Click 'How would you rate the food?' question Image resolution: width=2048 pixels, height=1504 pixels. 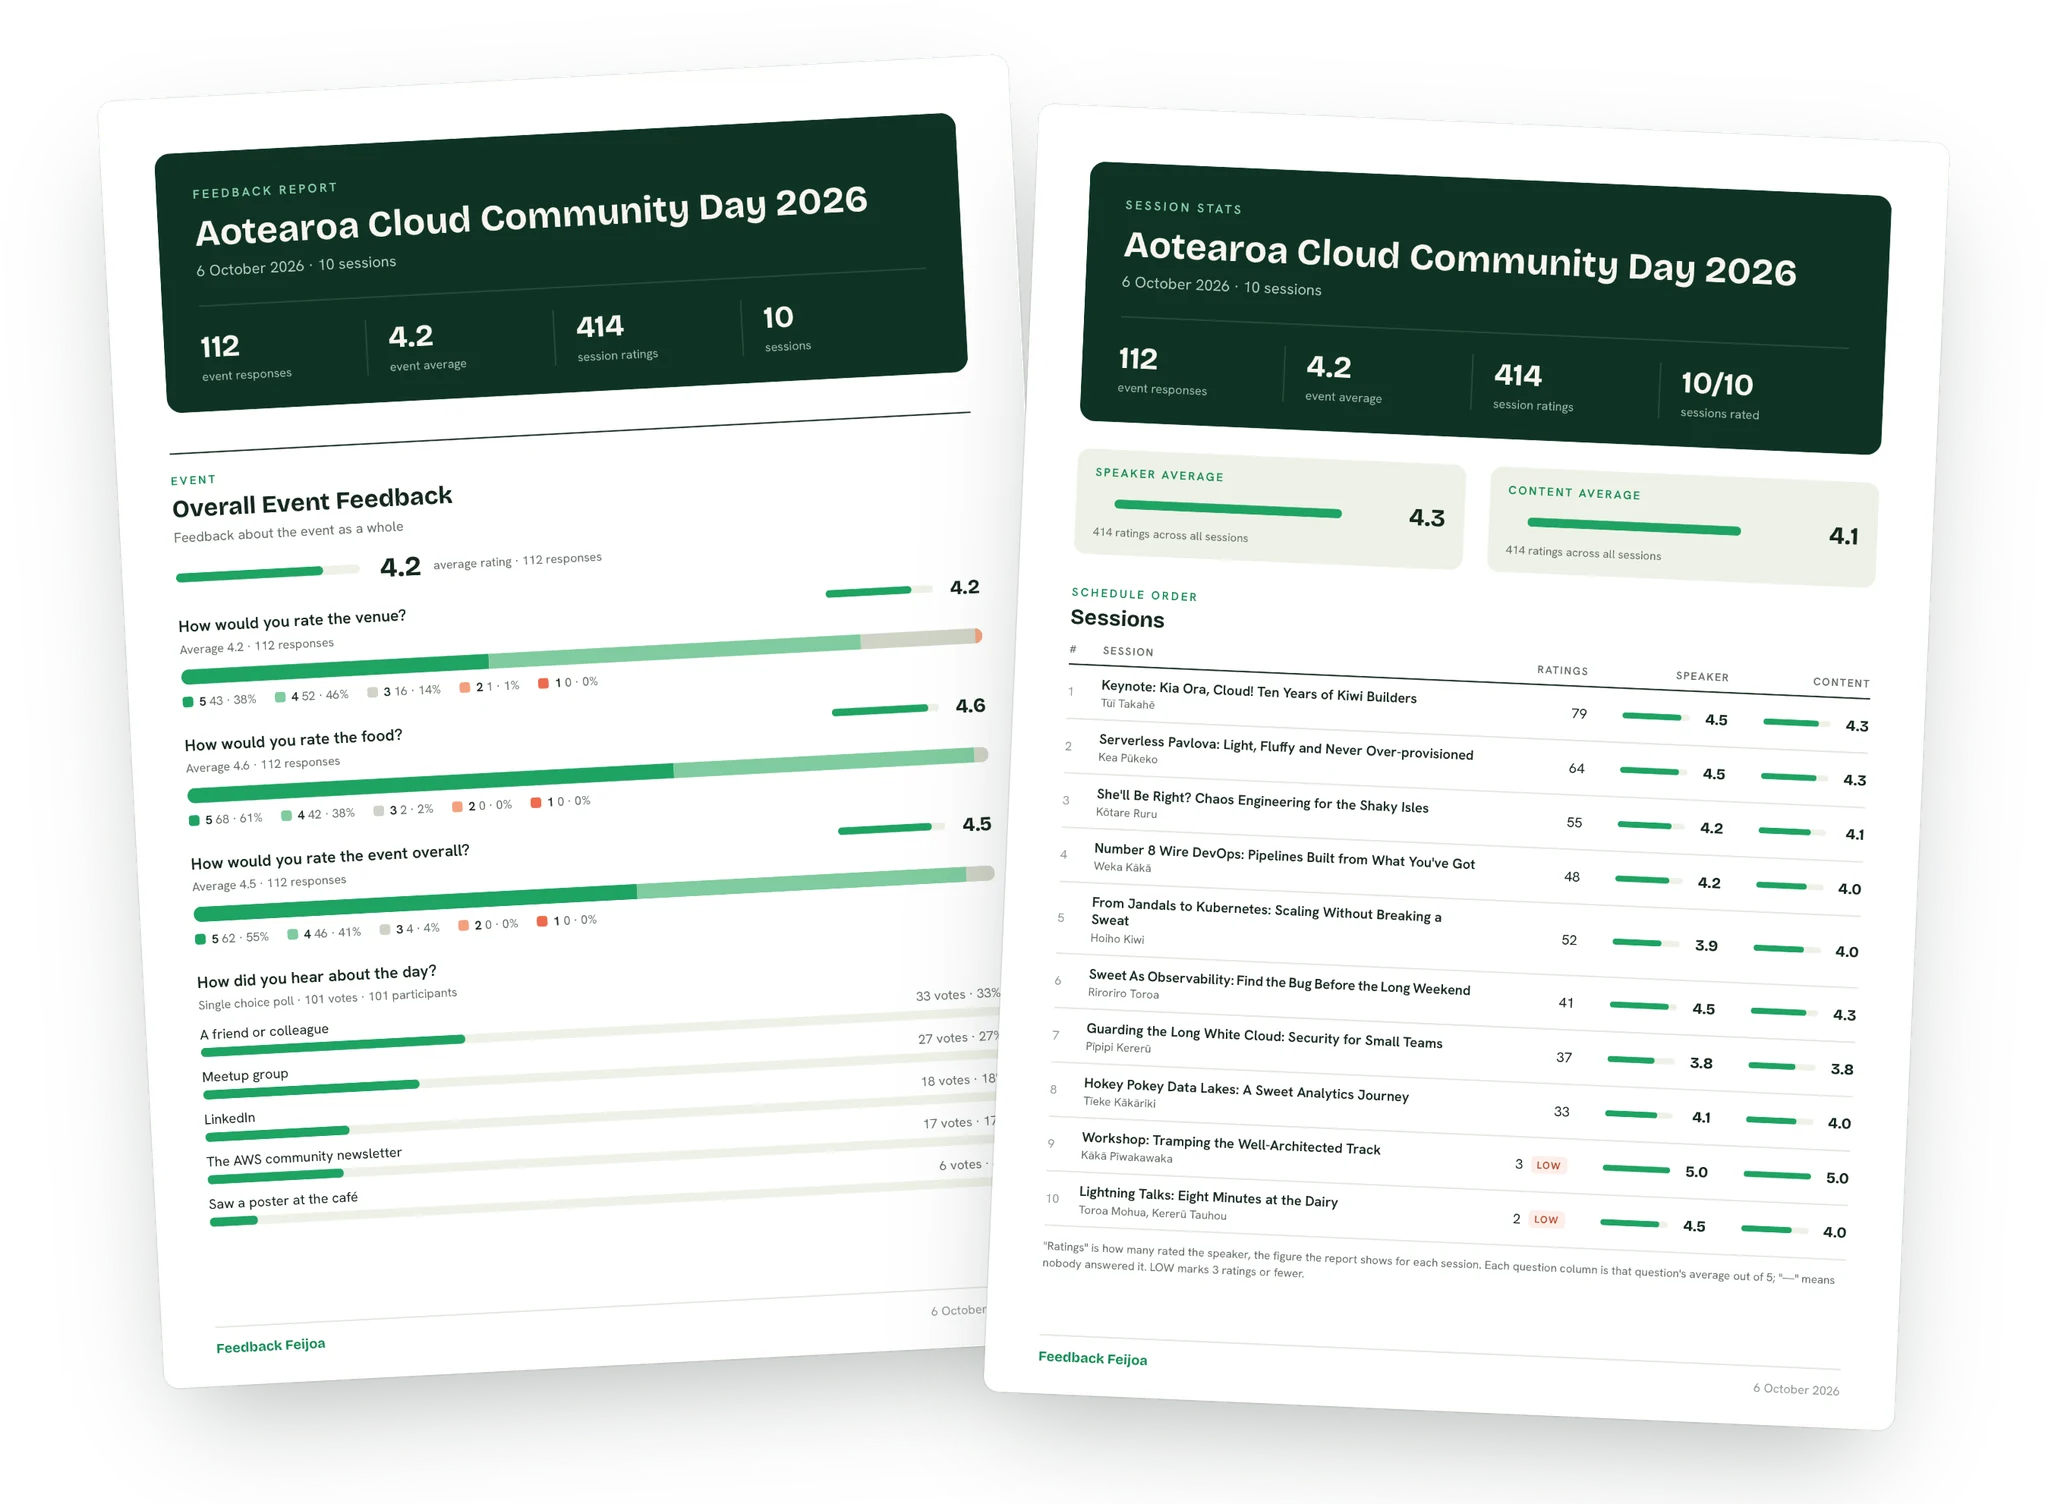coord(293,740)
